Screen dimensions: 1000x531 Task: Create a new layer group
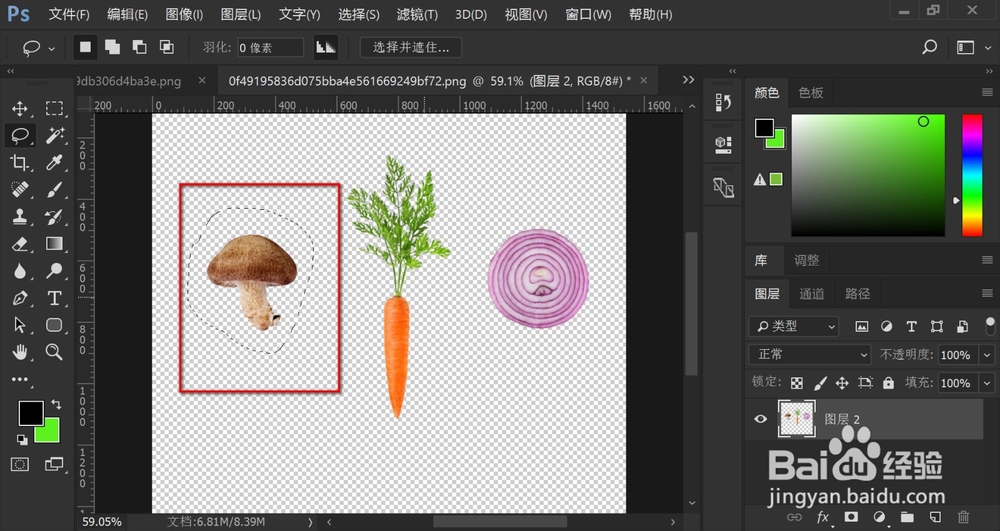point(907,517)
